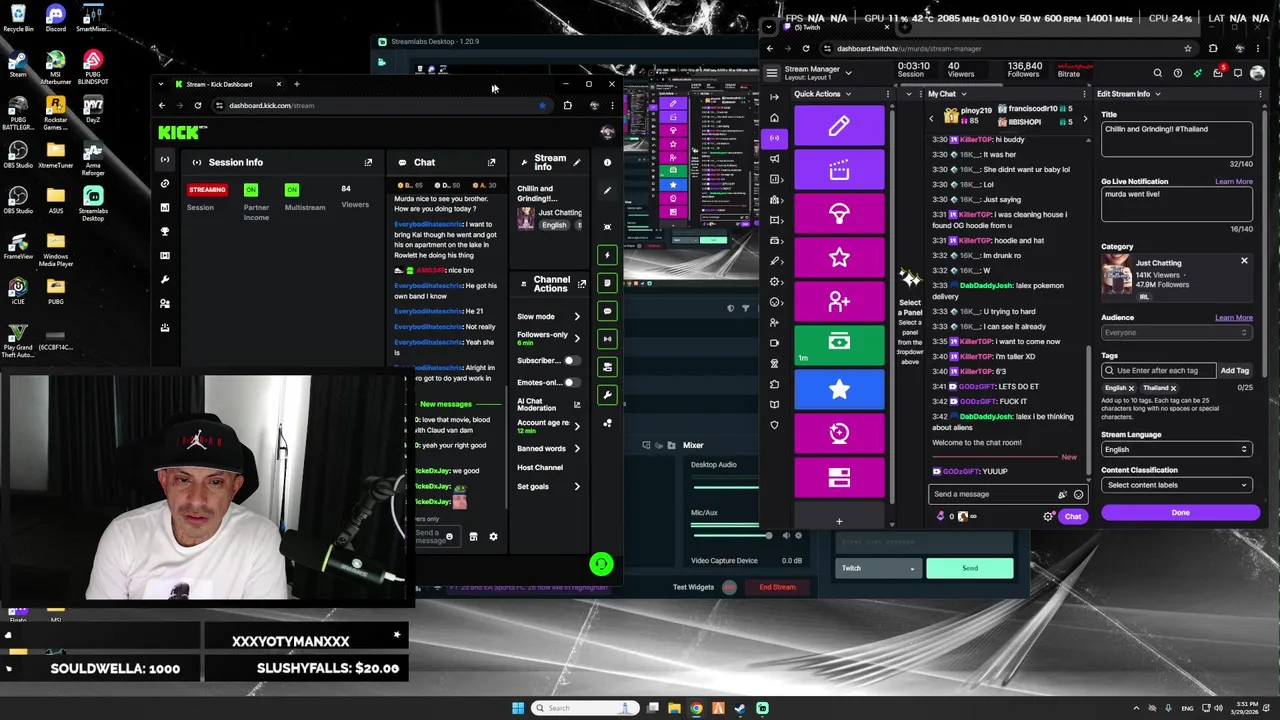
Task: Click Twitch stream Title text field
Action: [x=1177, y=138]
